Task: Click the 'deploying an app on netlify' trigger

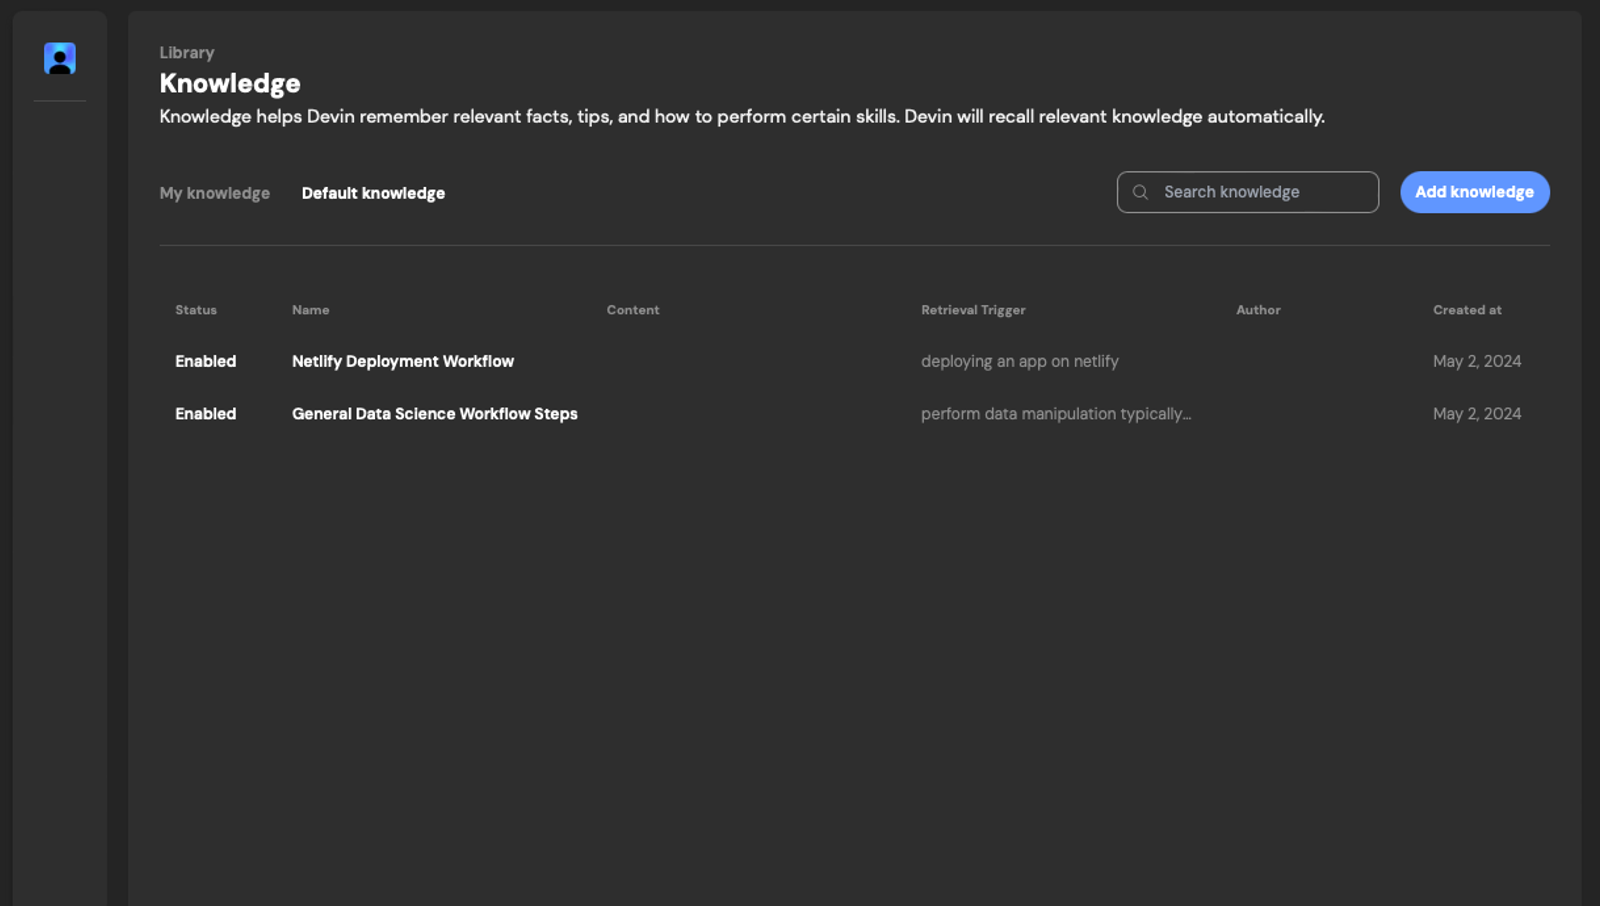Action: 1019,361
